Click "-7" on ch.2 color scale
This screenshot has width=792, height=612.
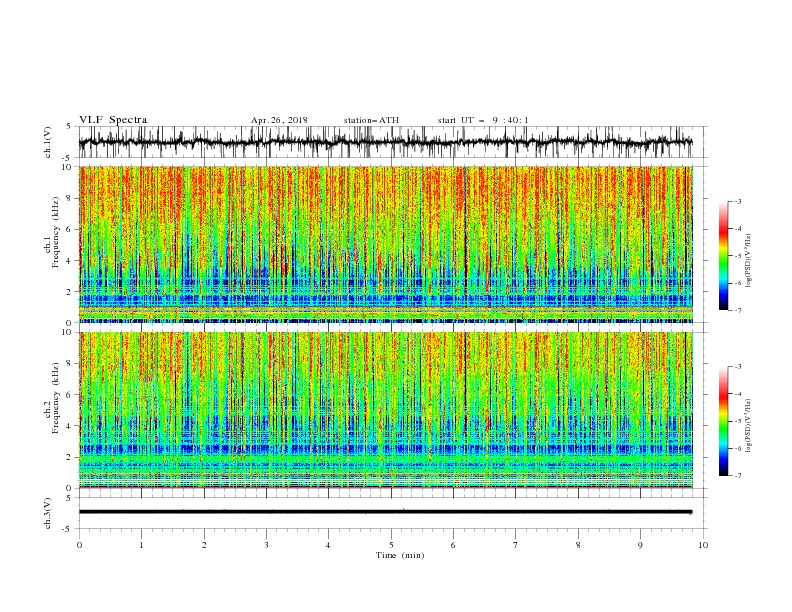pyautogui.click(x=738, y=476)
